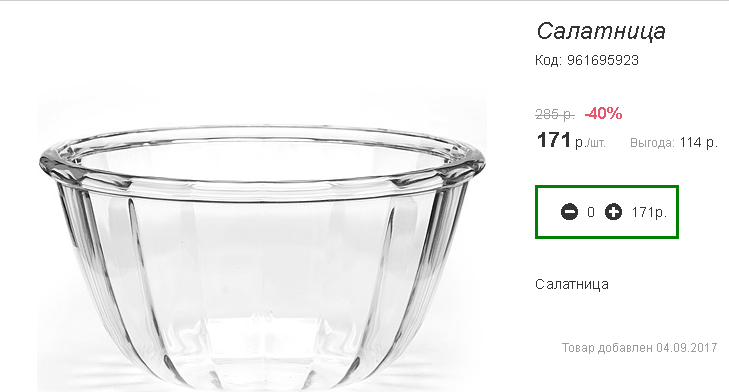Image resolution: width=729 pixels, height=392 pixels.
Task: Select the quantity value 0 between the icons
Action: [x=591, y=213]
